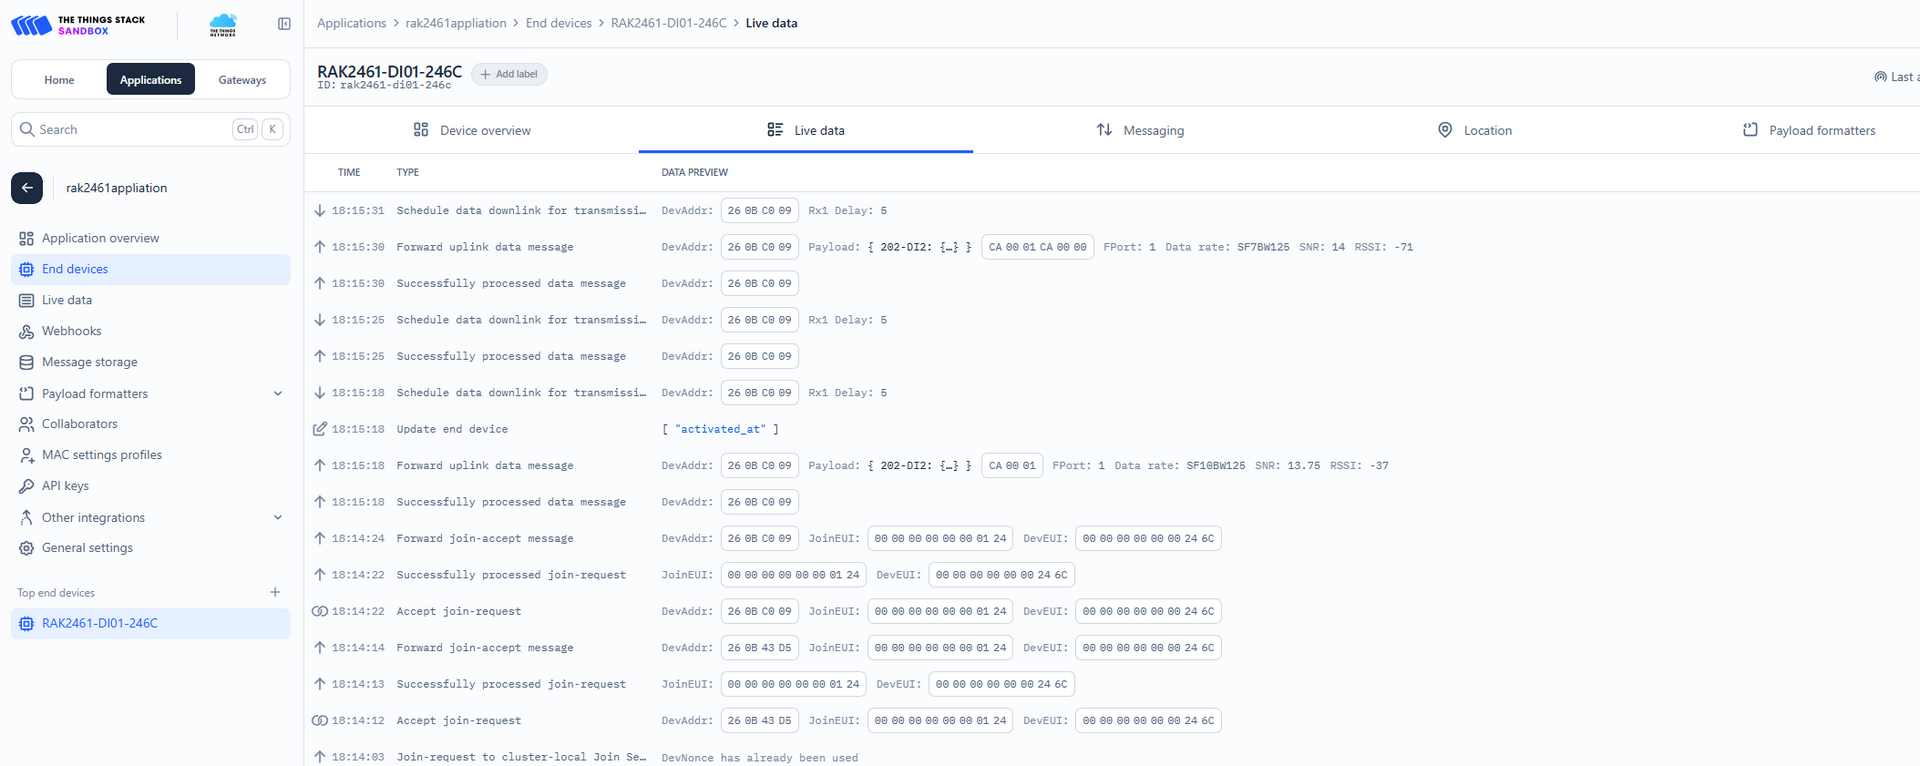Screen dimensions: 1920x766
Task: Open Message storage in the sidebar
Action: (89, 362)
